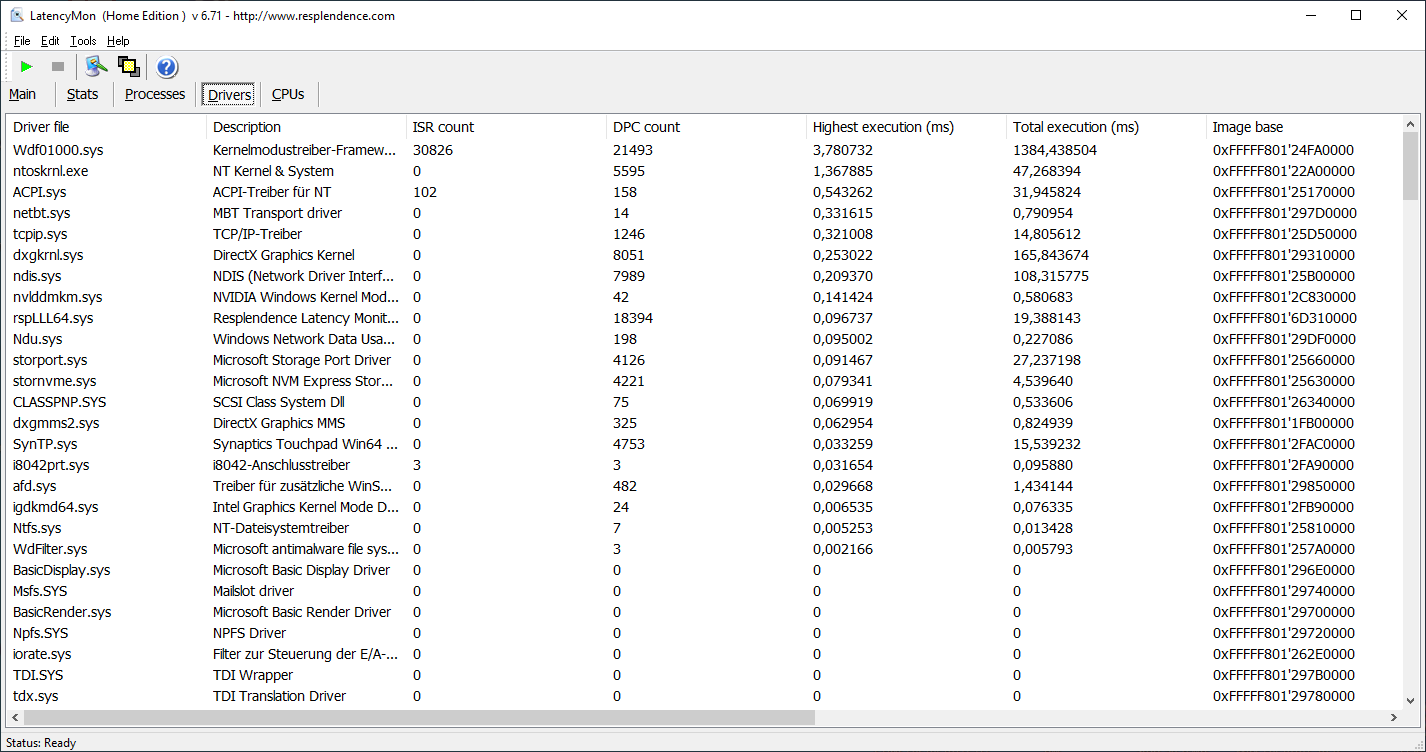Select the Npfs.SYS driver row

click(704, 633)
